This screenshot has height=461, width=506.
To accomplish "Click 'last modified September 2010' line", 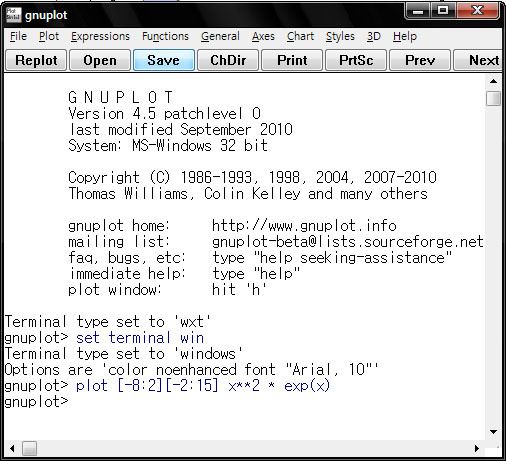I will point(180,130).
